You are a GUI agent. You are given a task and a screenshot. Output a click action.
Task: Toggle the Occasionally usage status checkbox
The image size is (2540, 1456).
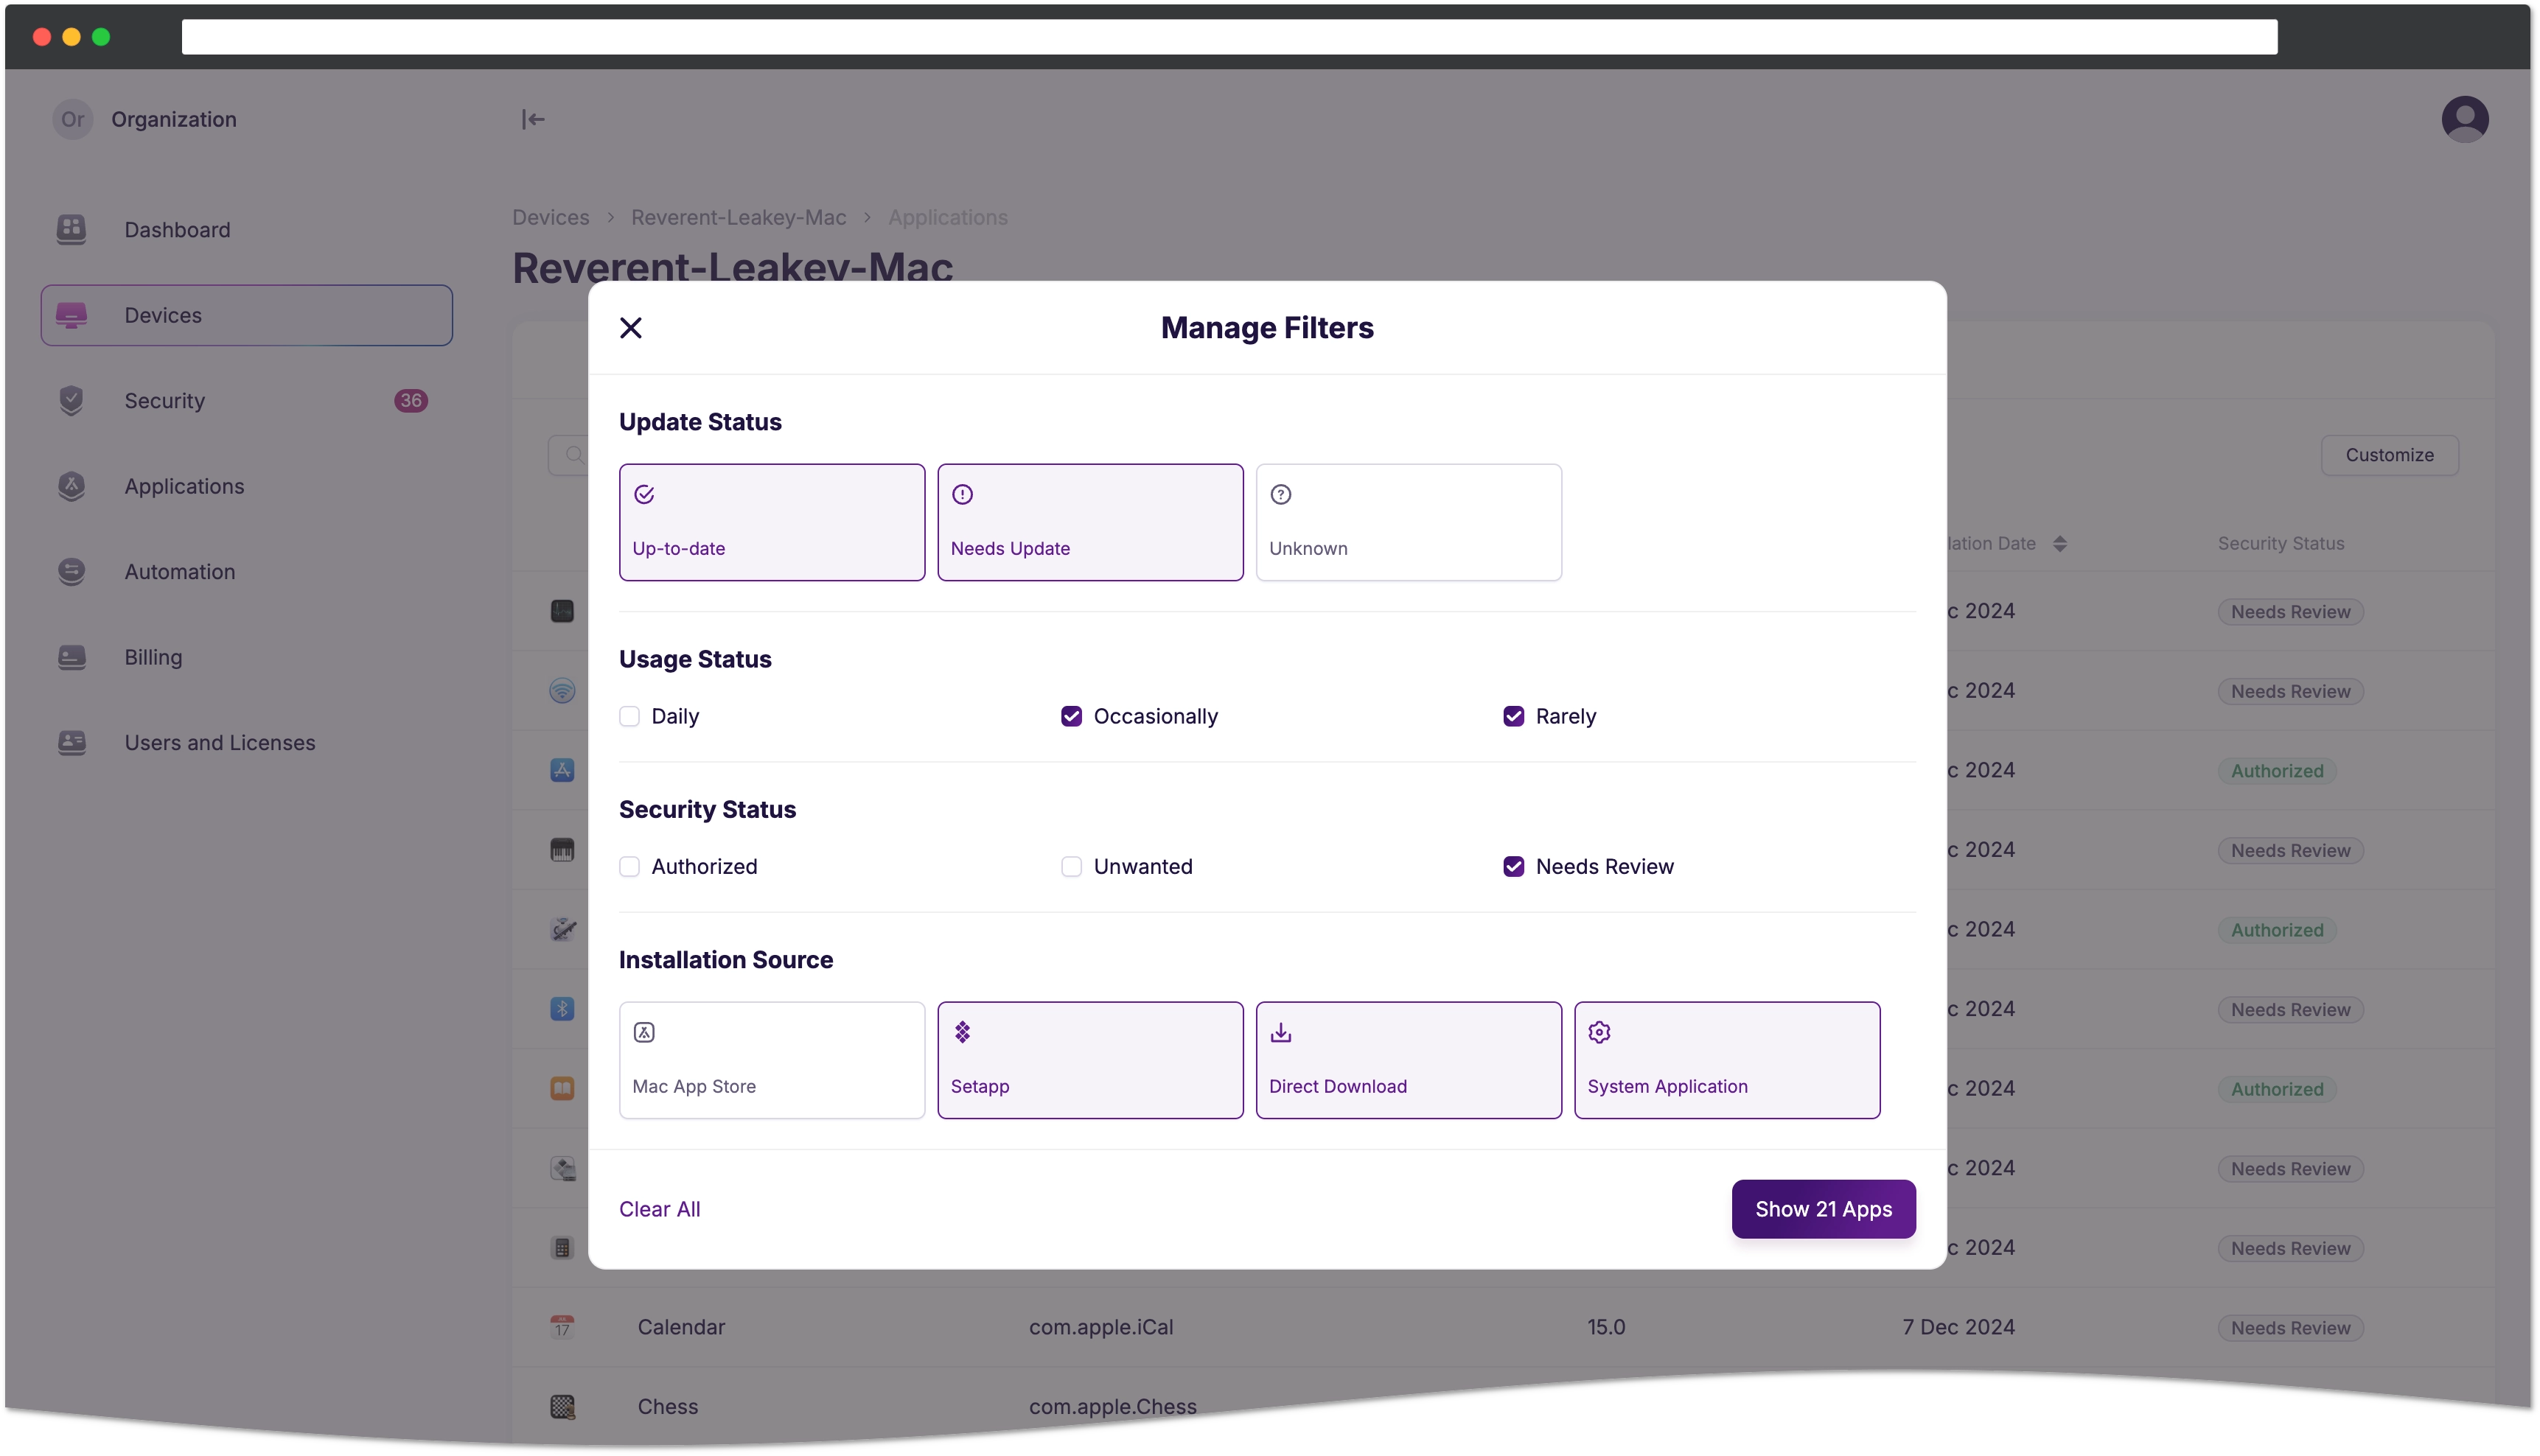[1071, 715]
